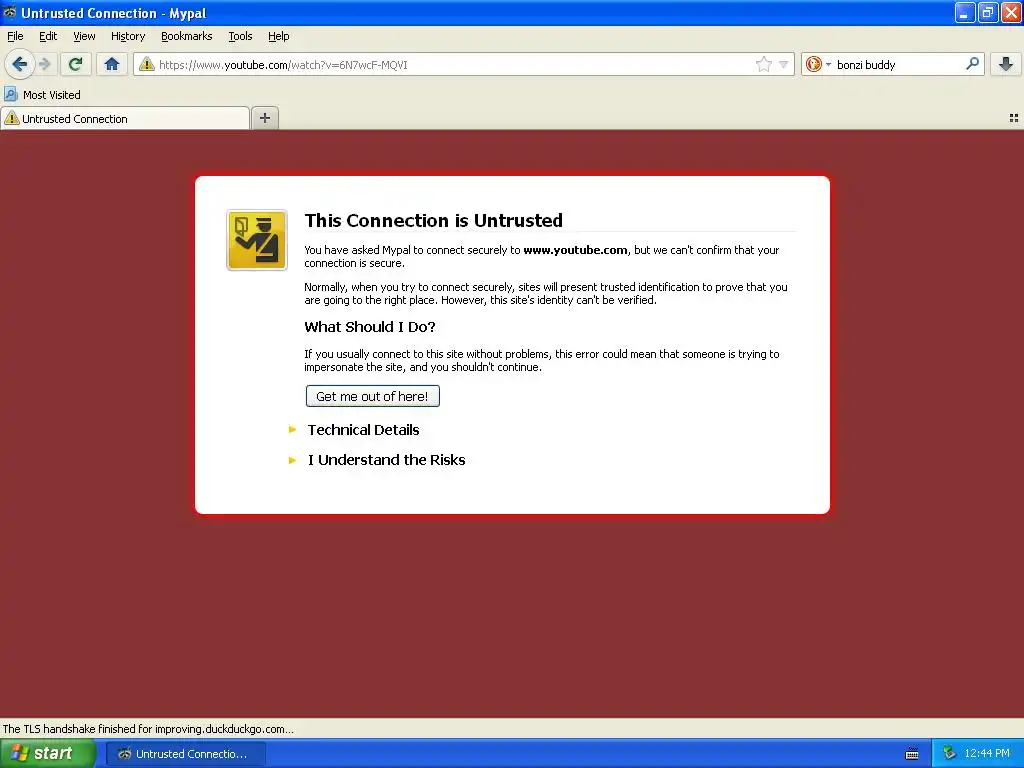This screenshot has height=768, width=1024.
Task: Open the URL history dropdown arrow
Action: pyautogui.click(x=783, y=64)
